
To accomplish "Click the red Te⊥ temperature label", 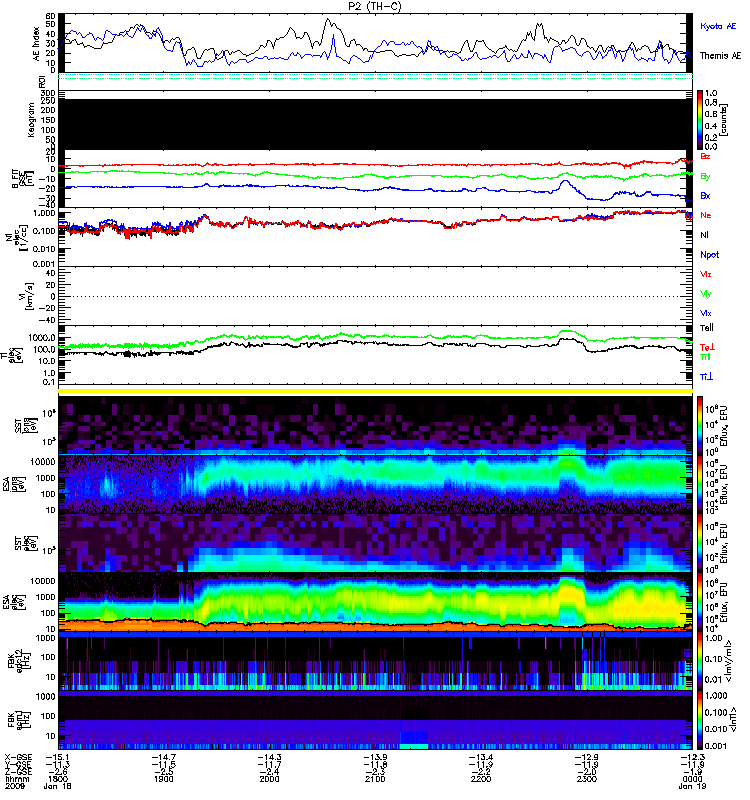I will [x=707, y=347].
